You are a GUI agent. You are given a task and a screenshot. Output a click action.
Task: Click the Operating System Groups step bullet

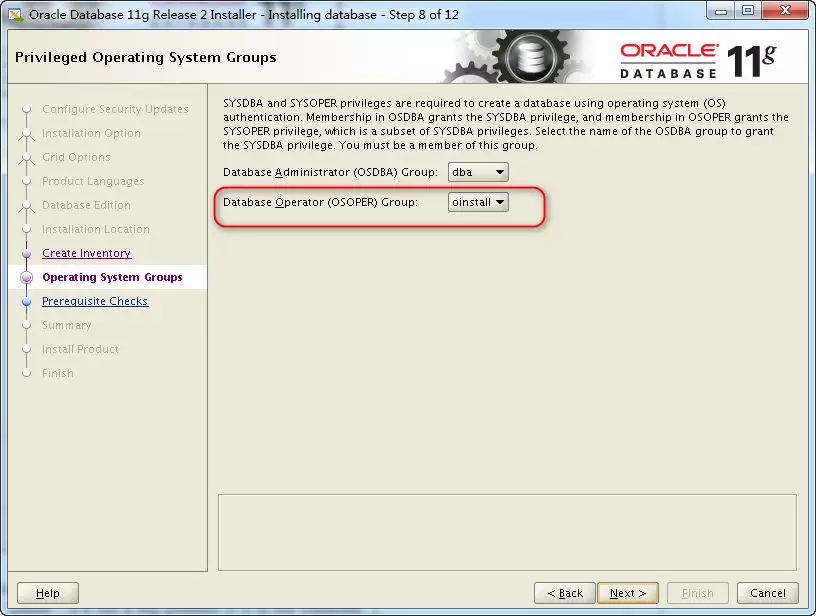click(x=27, y=277)
